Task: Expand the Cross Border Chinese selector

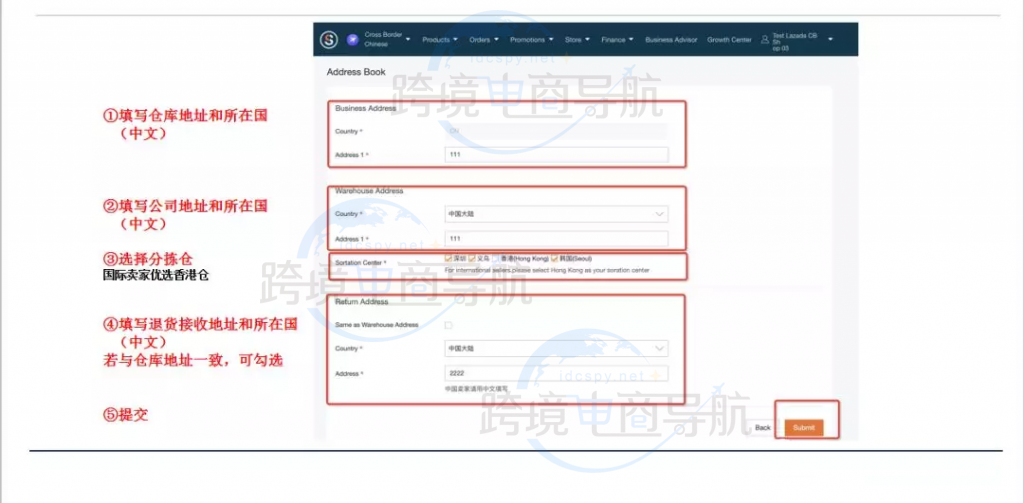Action: point(409,40)
